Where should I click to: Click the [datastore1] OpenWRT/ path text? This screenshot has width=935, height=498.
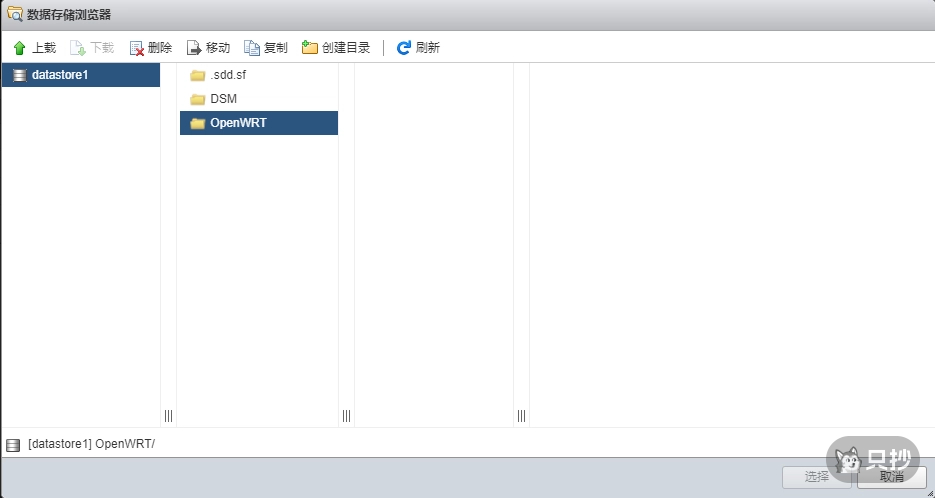pos(91,444)
